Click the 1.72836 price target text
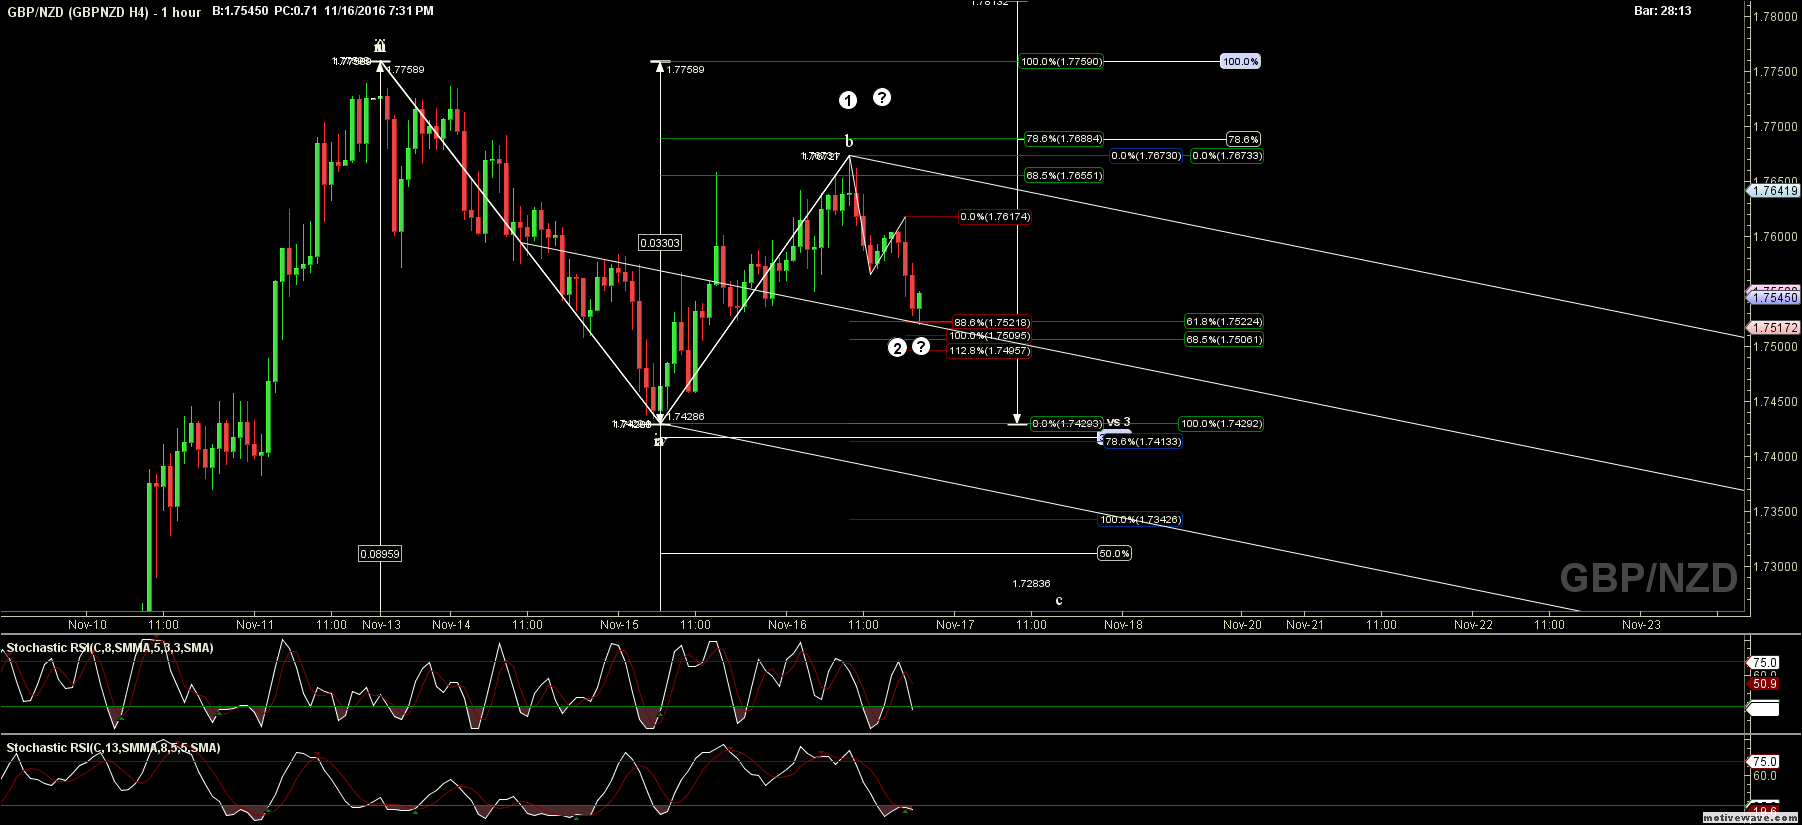Screen dimensions: 1802x825 click(1031, 584)
